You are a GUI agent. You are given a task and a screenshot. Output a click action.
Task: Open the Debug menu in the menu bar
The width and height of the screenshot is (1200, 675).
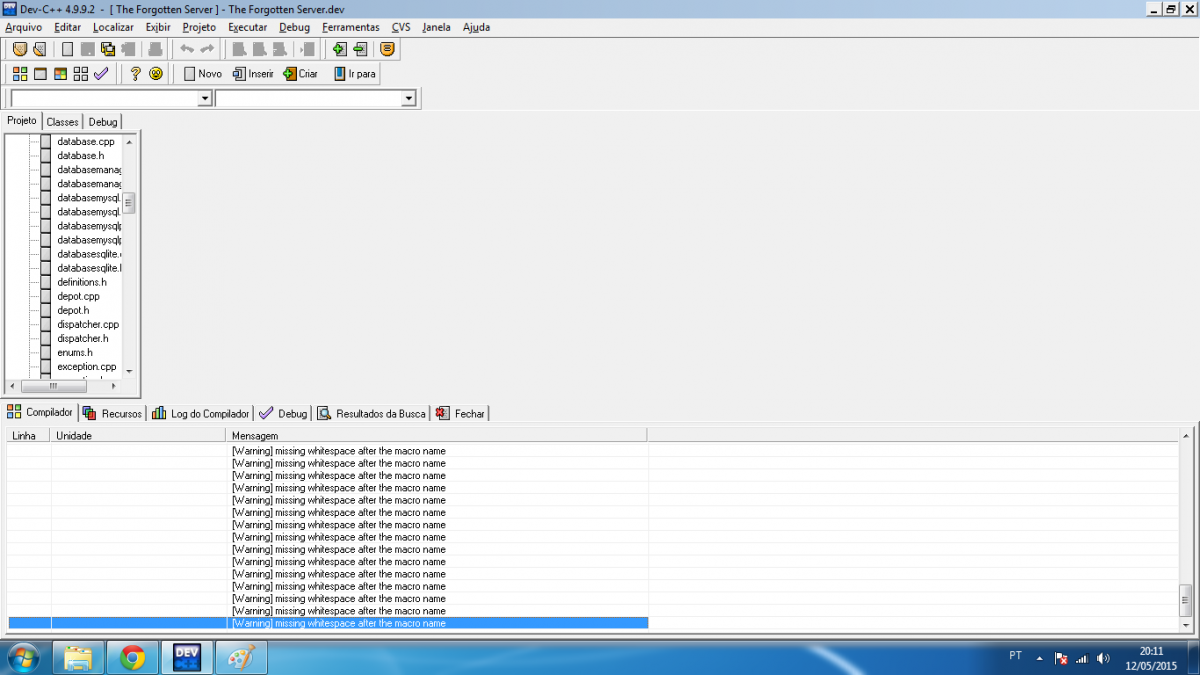coord(294,27)
